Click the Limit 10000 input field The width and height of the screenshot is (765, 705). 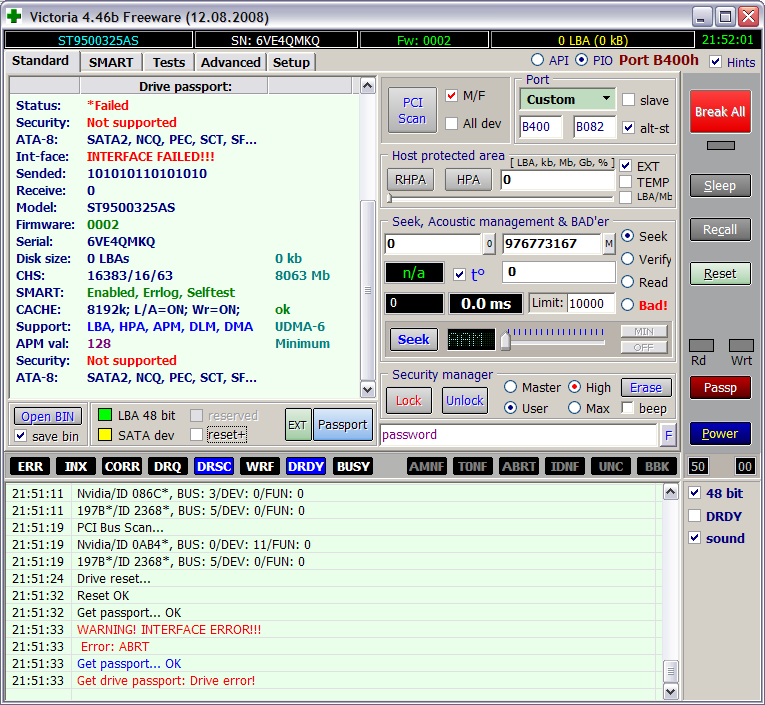[x=591, y=303]
